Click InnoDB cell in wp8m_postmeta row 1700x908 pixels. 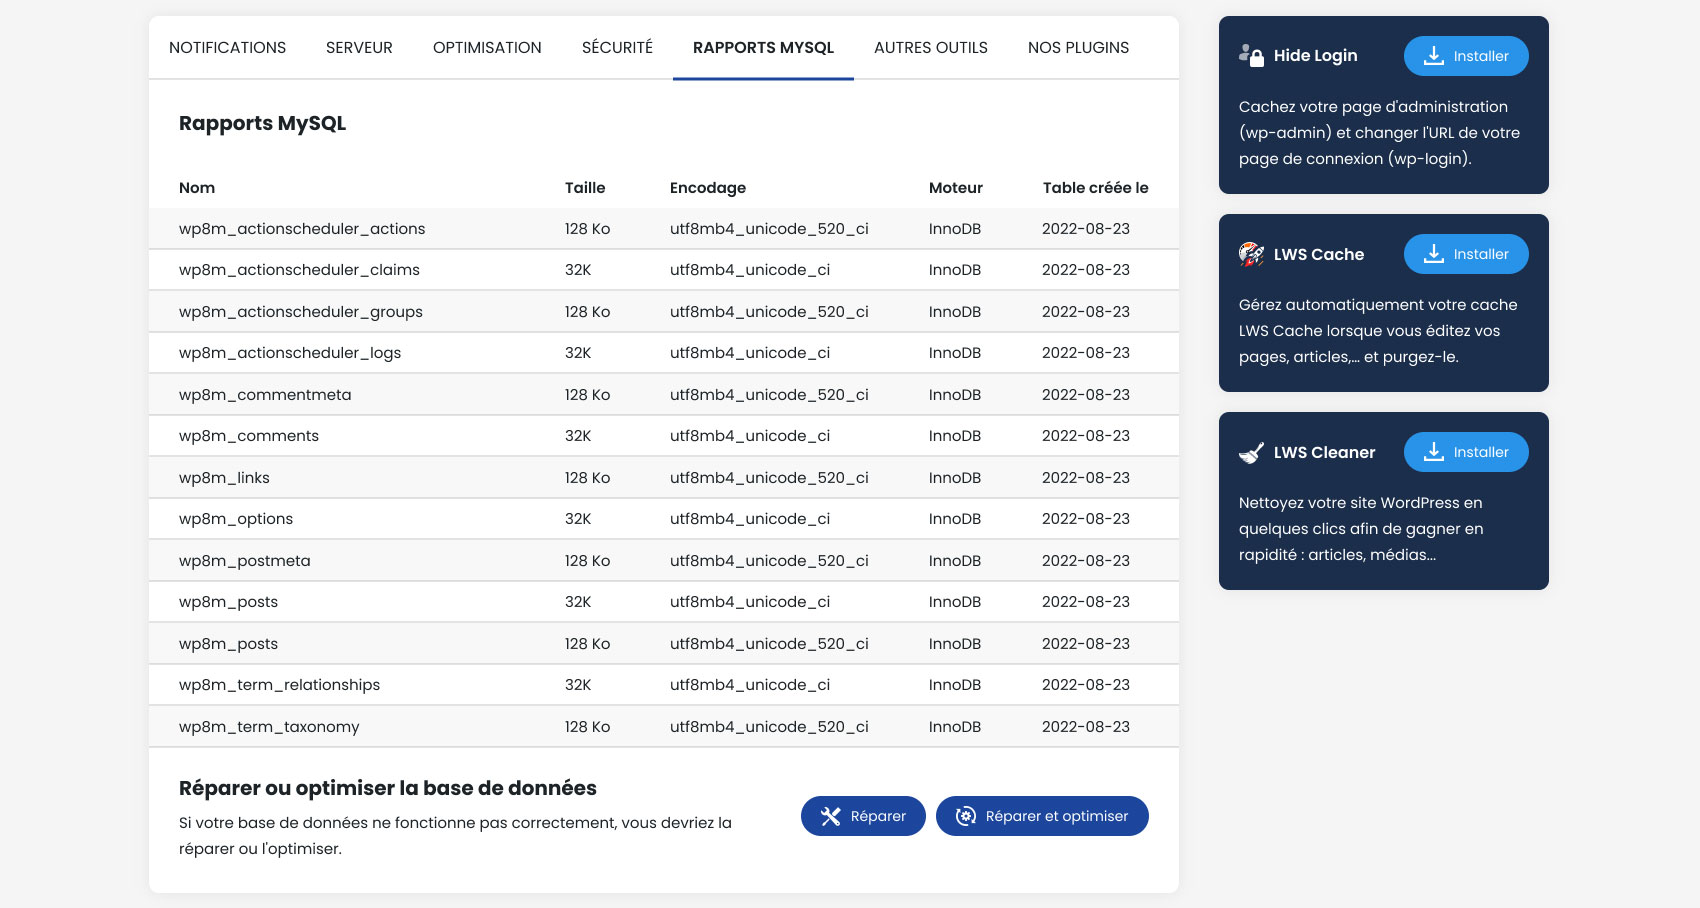click(955, 561)
